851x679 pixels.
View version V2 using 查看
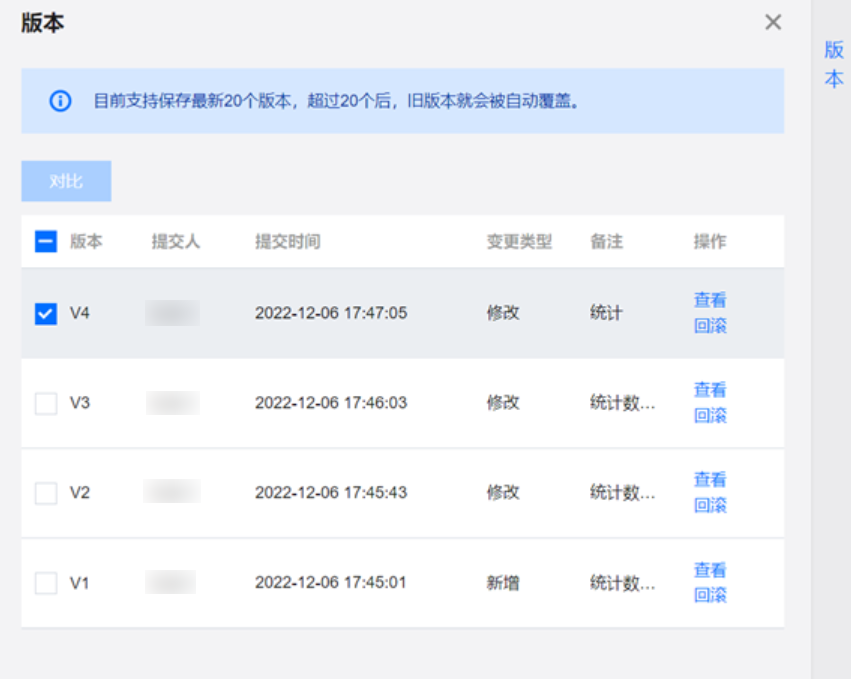tap(710, 480)
